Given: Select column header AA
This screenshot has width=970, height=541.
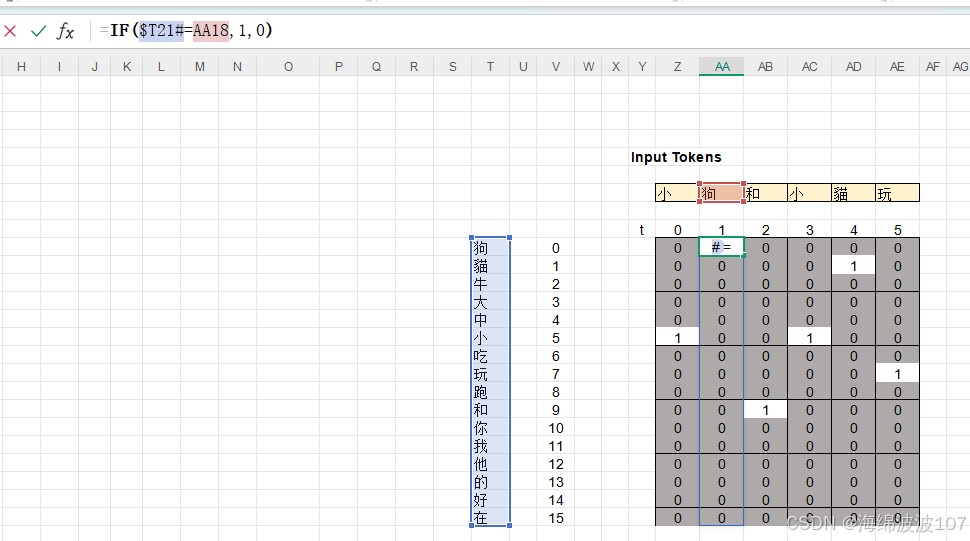Looking at the screenshot, I should pyautogui.click(x=721, y=67).
